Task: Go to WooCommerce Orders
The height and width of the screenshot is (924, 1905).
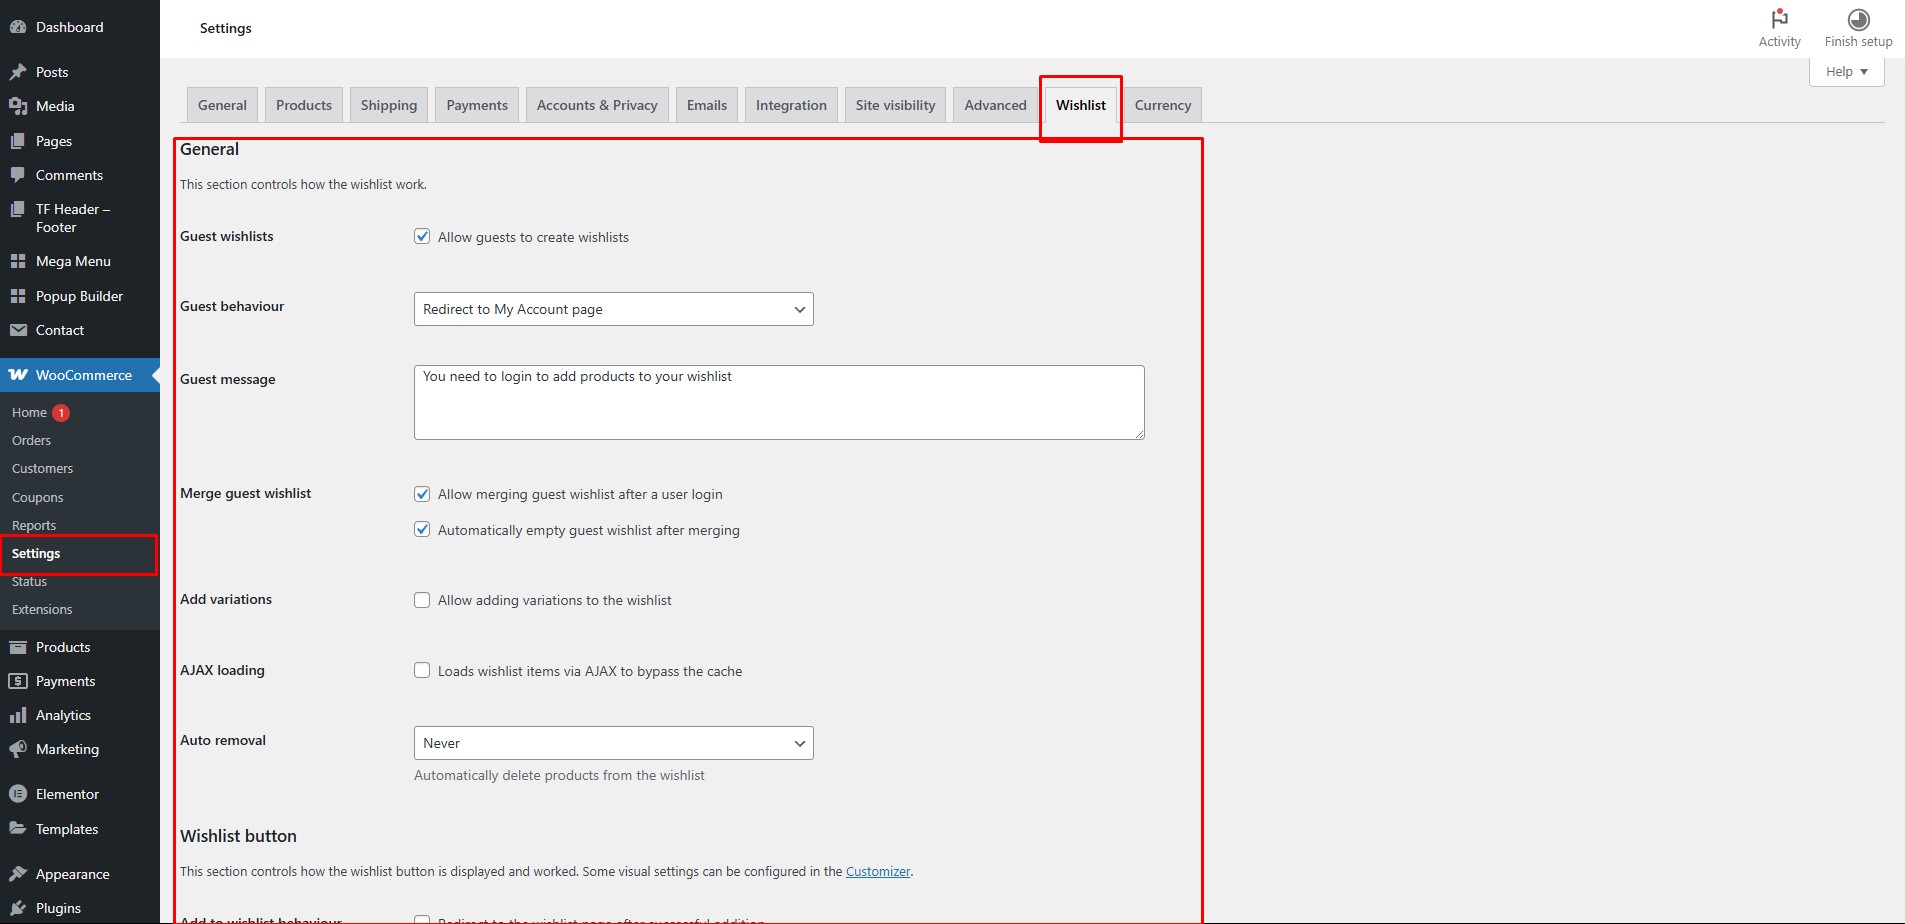Action: (x=31, y=440)
